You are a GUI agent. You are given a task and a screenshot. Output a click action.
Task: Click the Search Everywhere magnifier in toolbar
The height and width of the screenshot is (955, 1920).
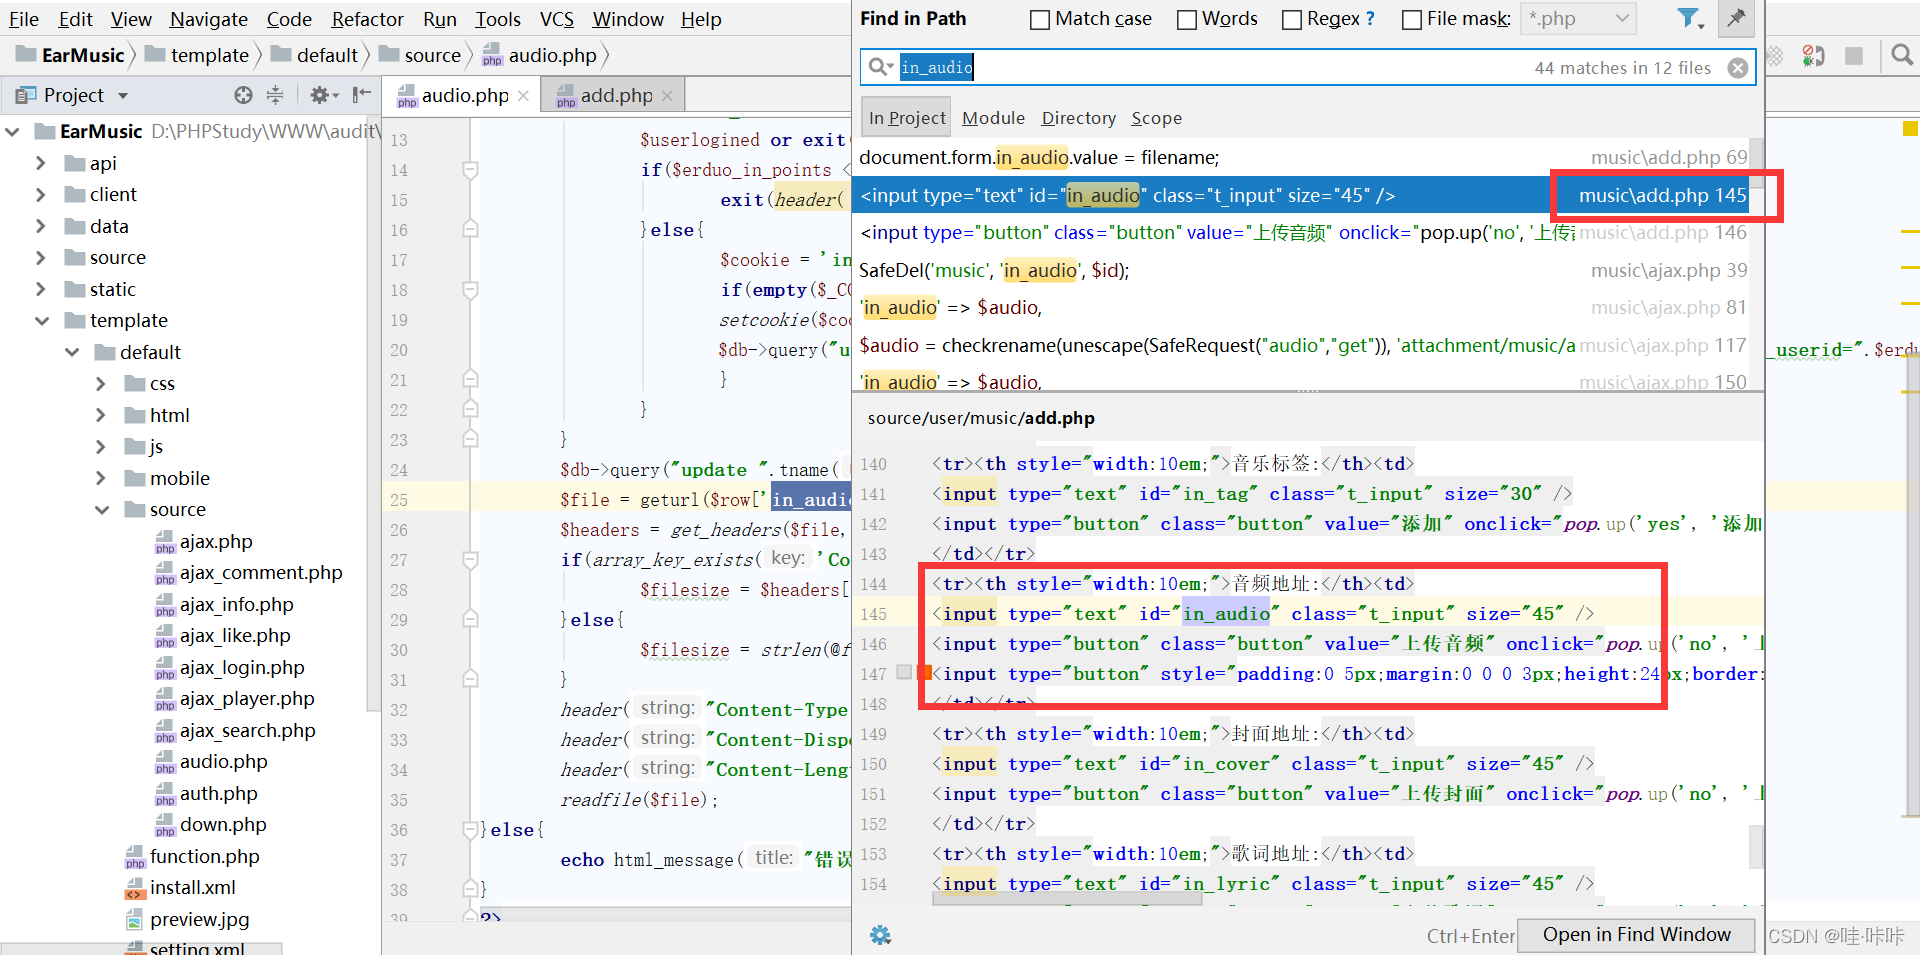[1902, 55]
